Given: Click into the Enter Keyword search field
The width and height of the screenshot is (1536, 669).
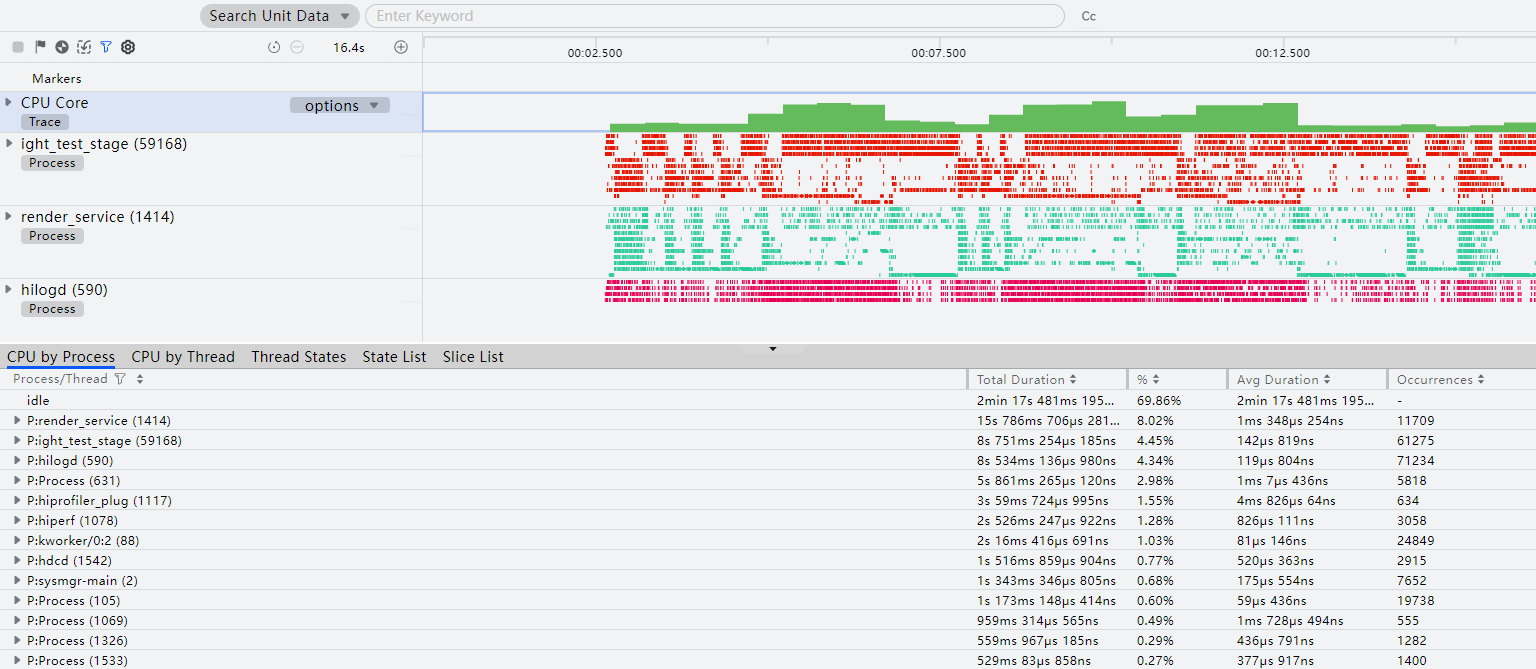Looking at the screenshot, I should pos(715,16).
